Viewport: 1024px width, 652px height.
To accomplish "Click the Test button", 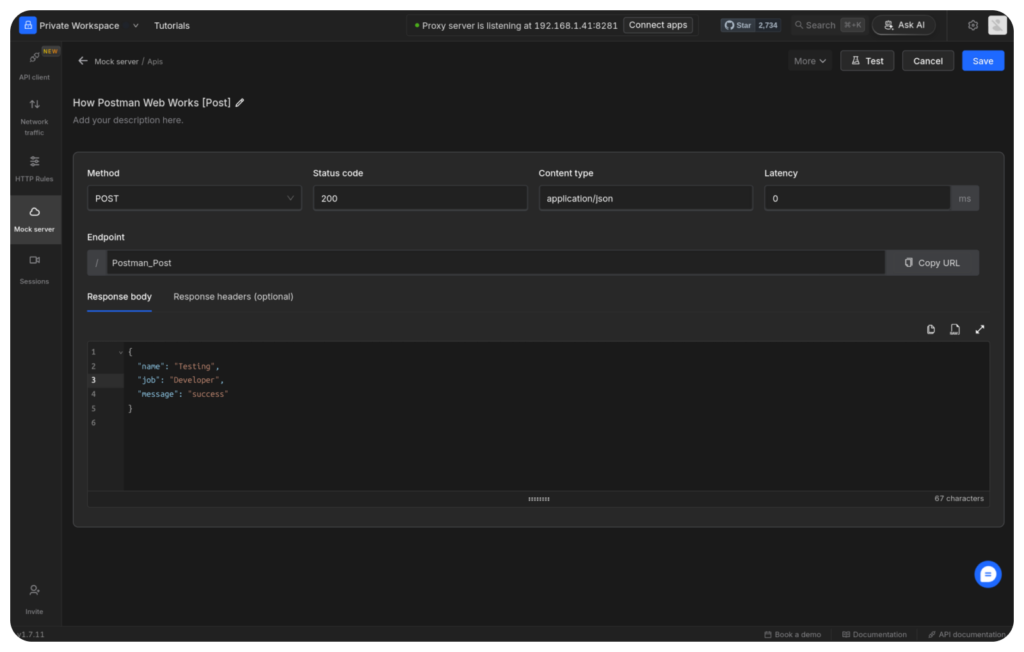I will (867, 61).
